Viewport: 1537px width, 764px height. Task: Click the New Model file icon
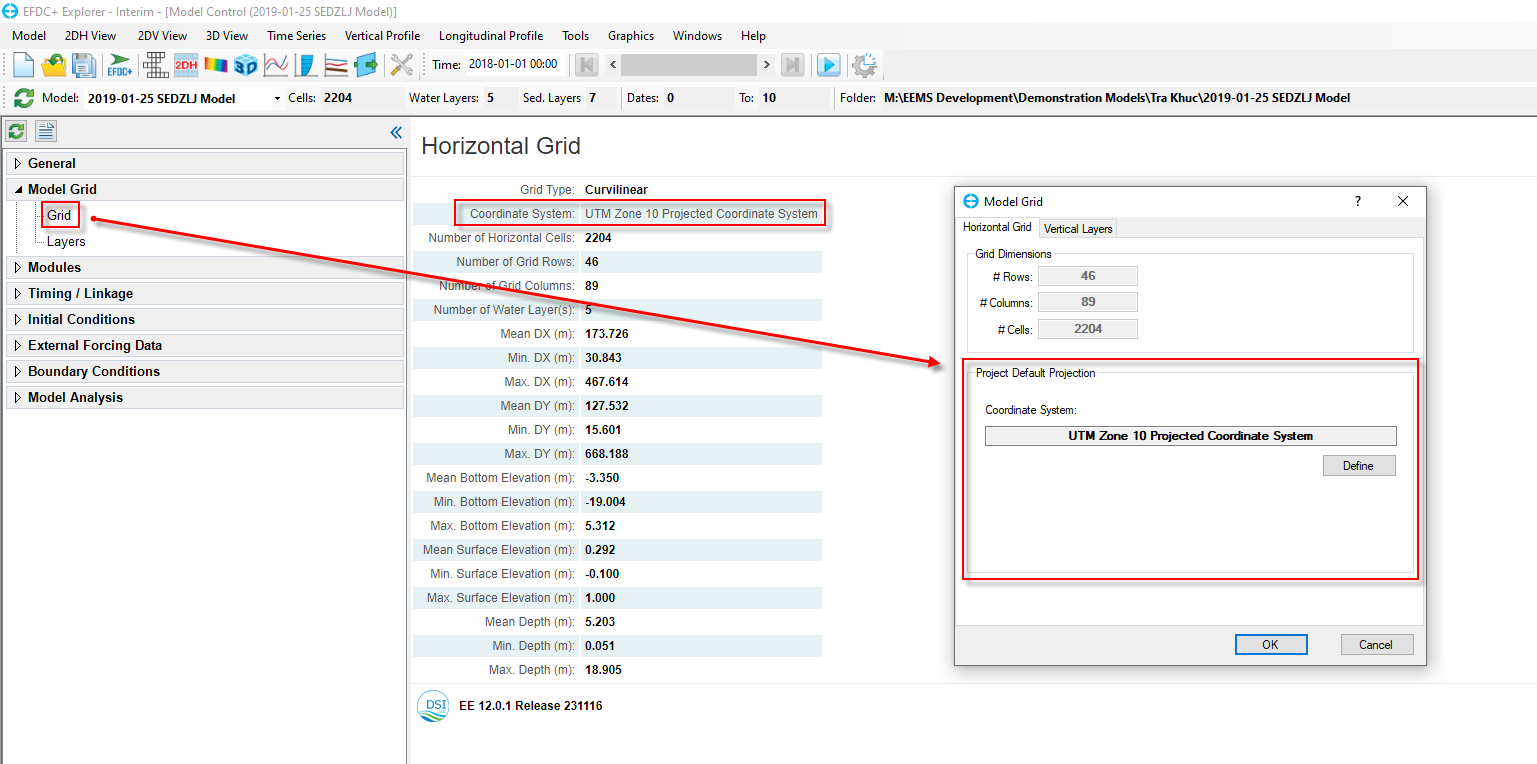[x=23, y=65]
